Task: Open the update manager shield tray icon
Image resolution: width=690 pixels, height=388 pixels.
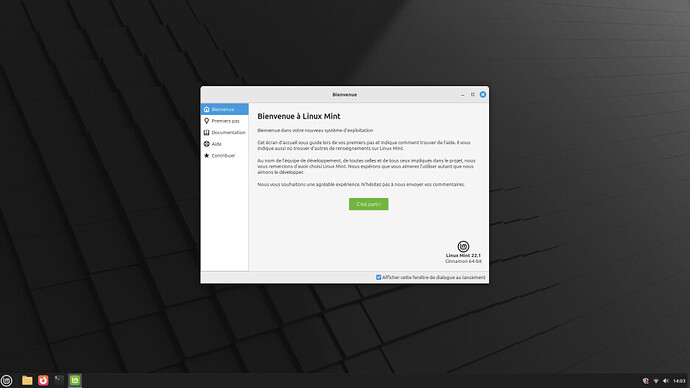Action: 646,381
